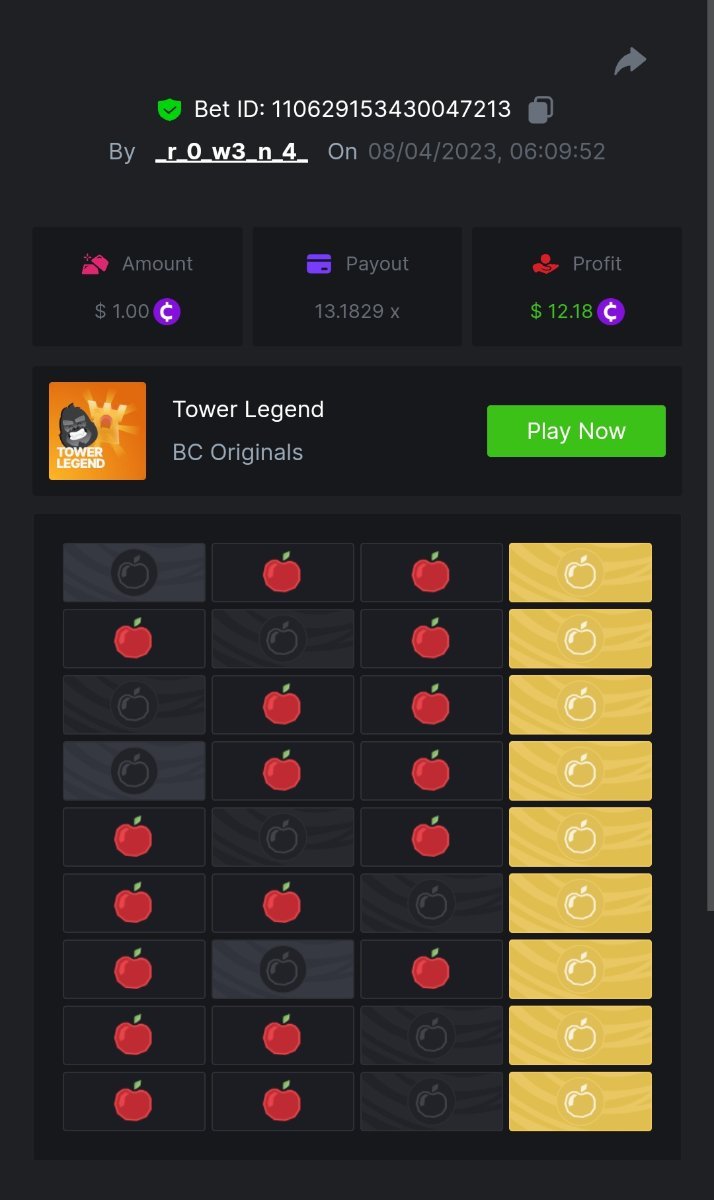714x1200 pixels.
Task: Click the share arrow icon
Action: [630, 62]
